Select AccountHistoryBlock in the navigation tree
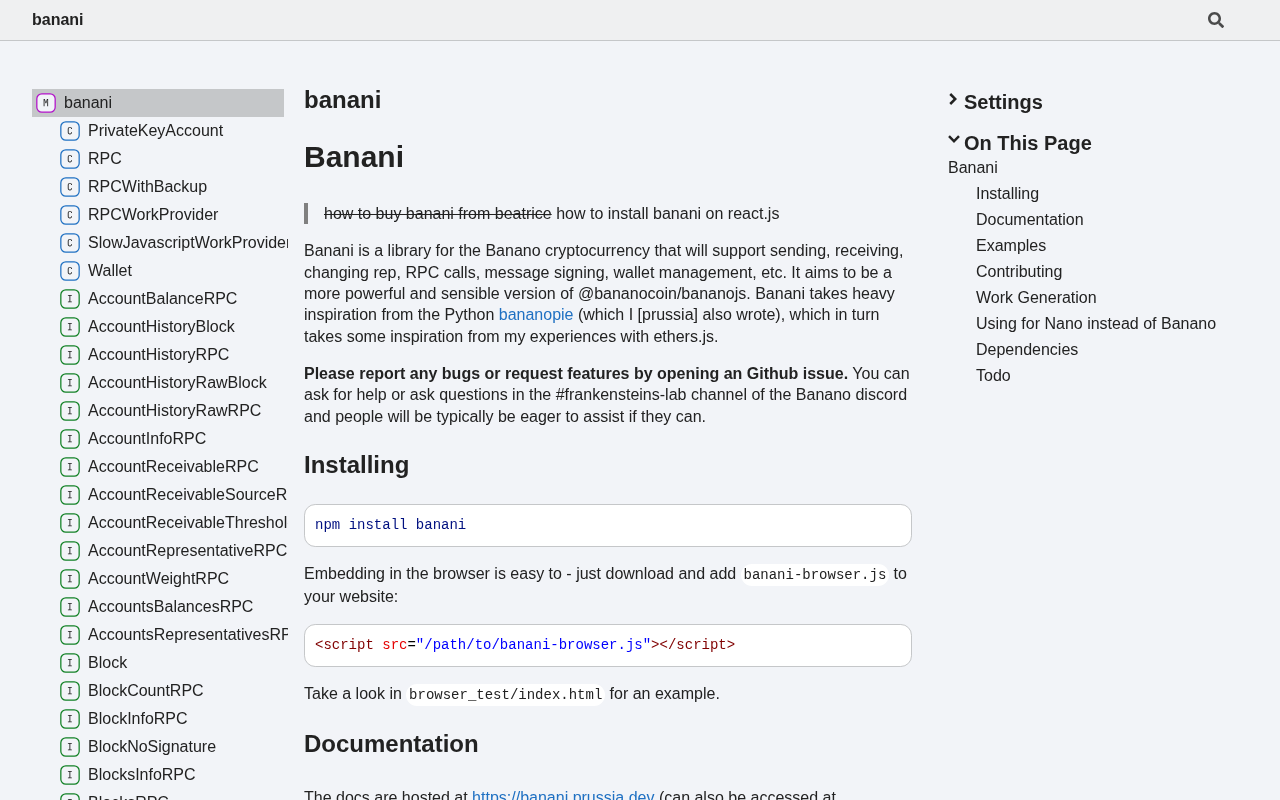This screenshot has height=800, width=1280. 161,327
